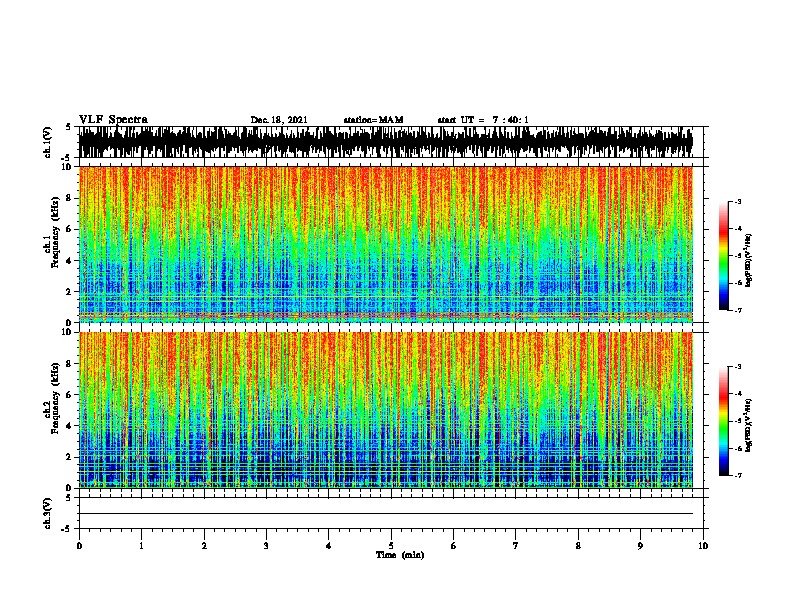Viewport: 792px width, 612px height.
Task: Click the "station=MAM" label
Action: point(373,120)
